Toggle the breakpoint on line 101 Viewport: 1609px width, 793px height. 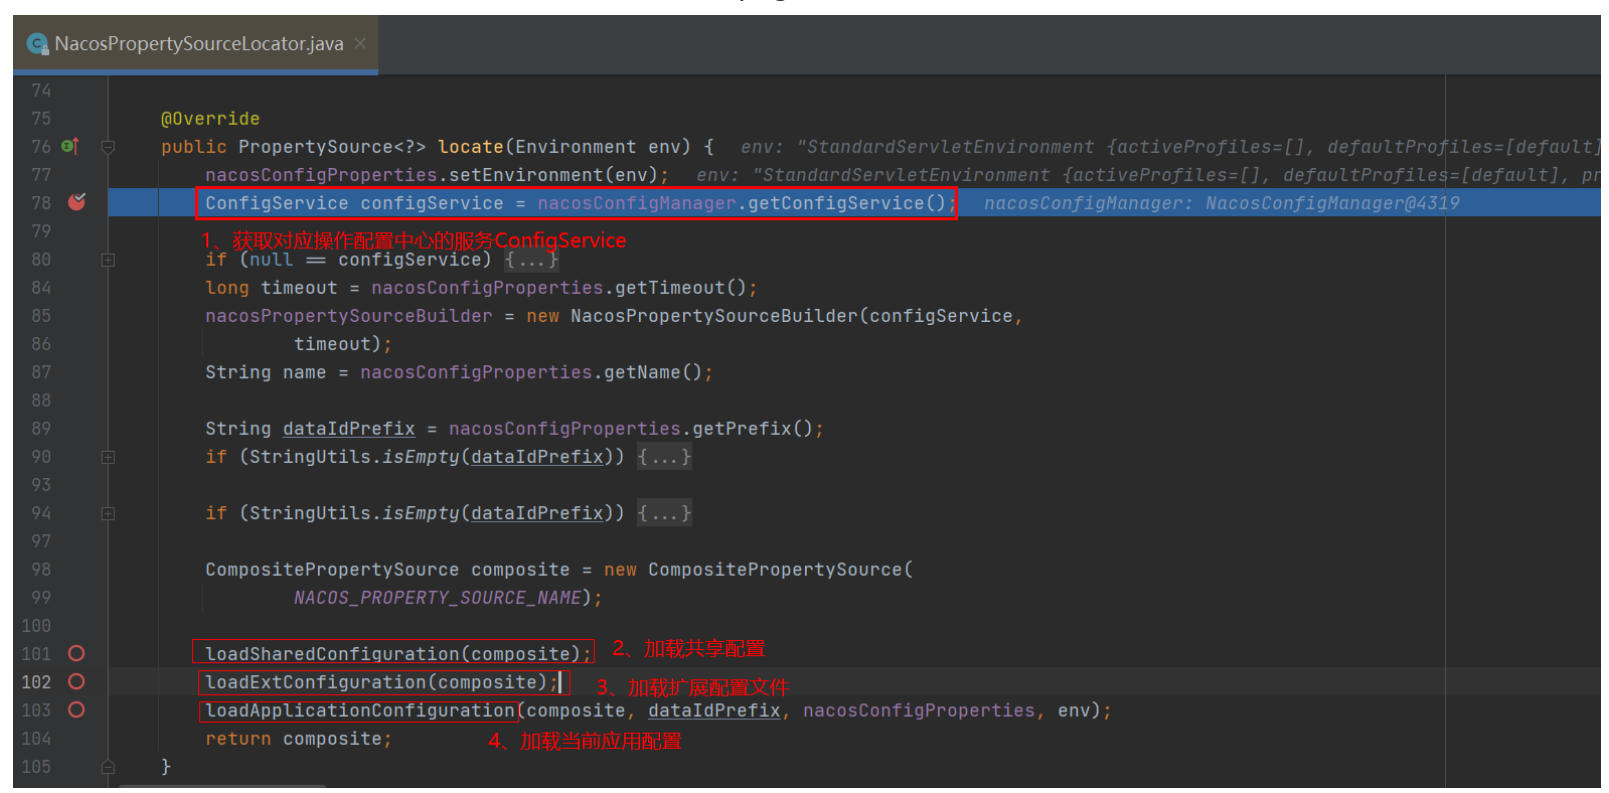tap(76, 654)
